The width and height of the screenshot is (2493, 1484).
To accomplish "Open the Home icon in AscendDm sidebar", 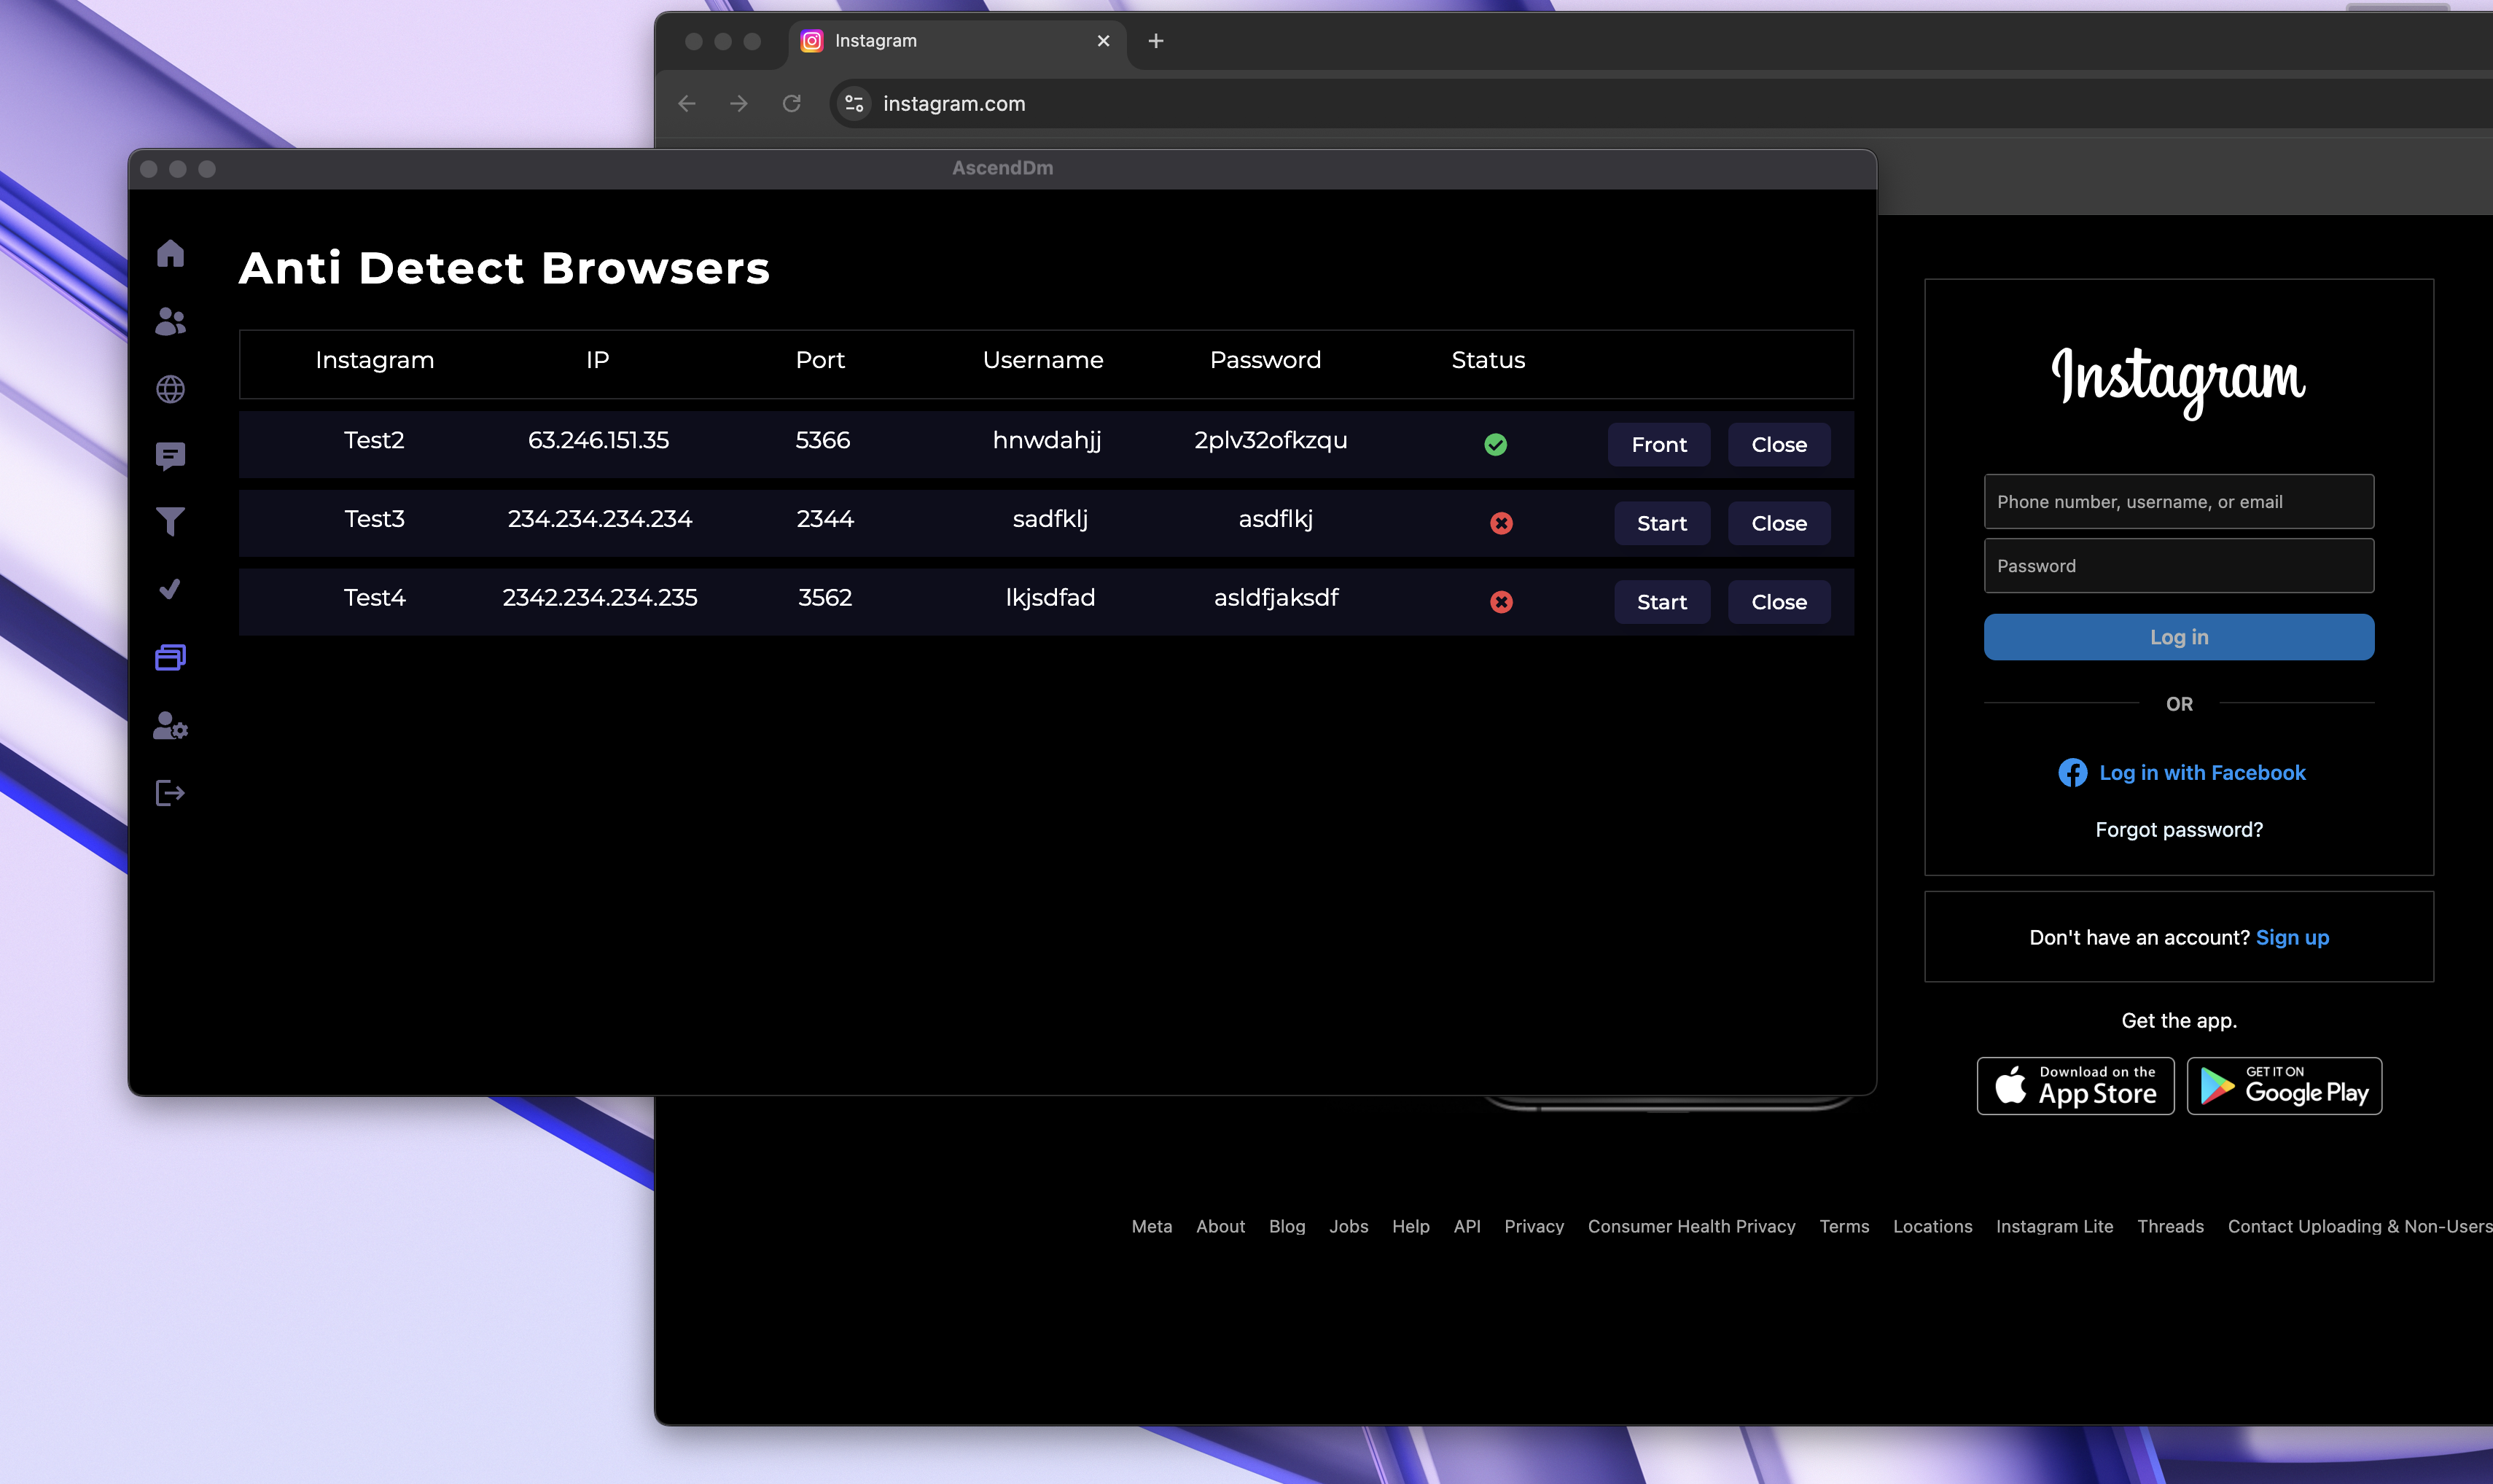I will click(x=170, y=253).
